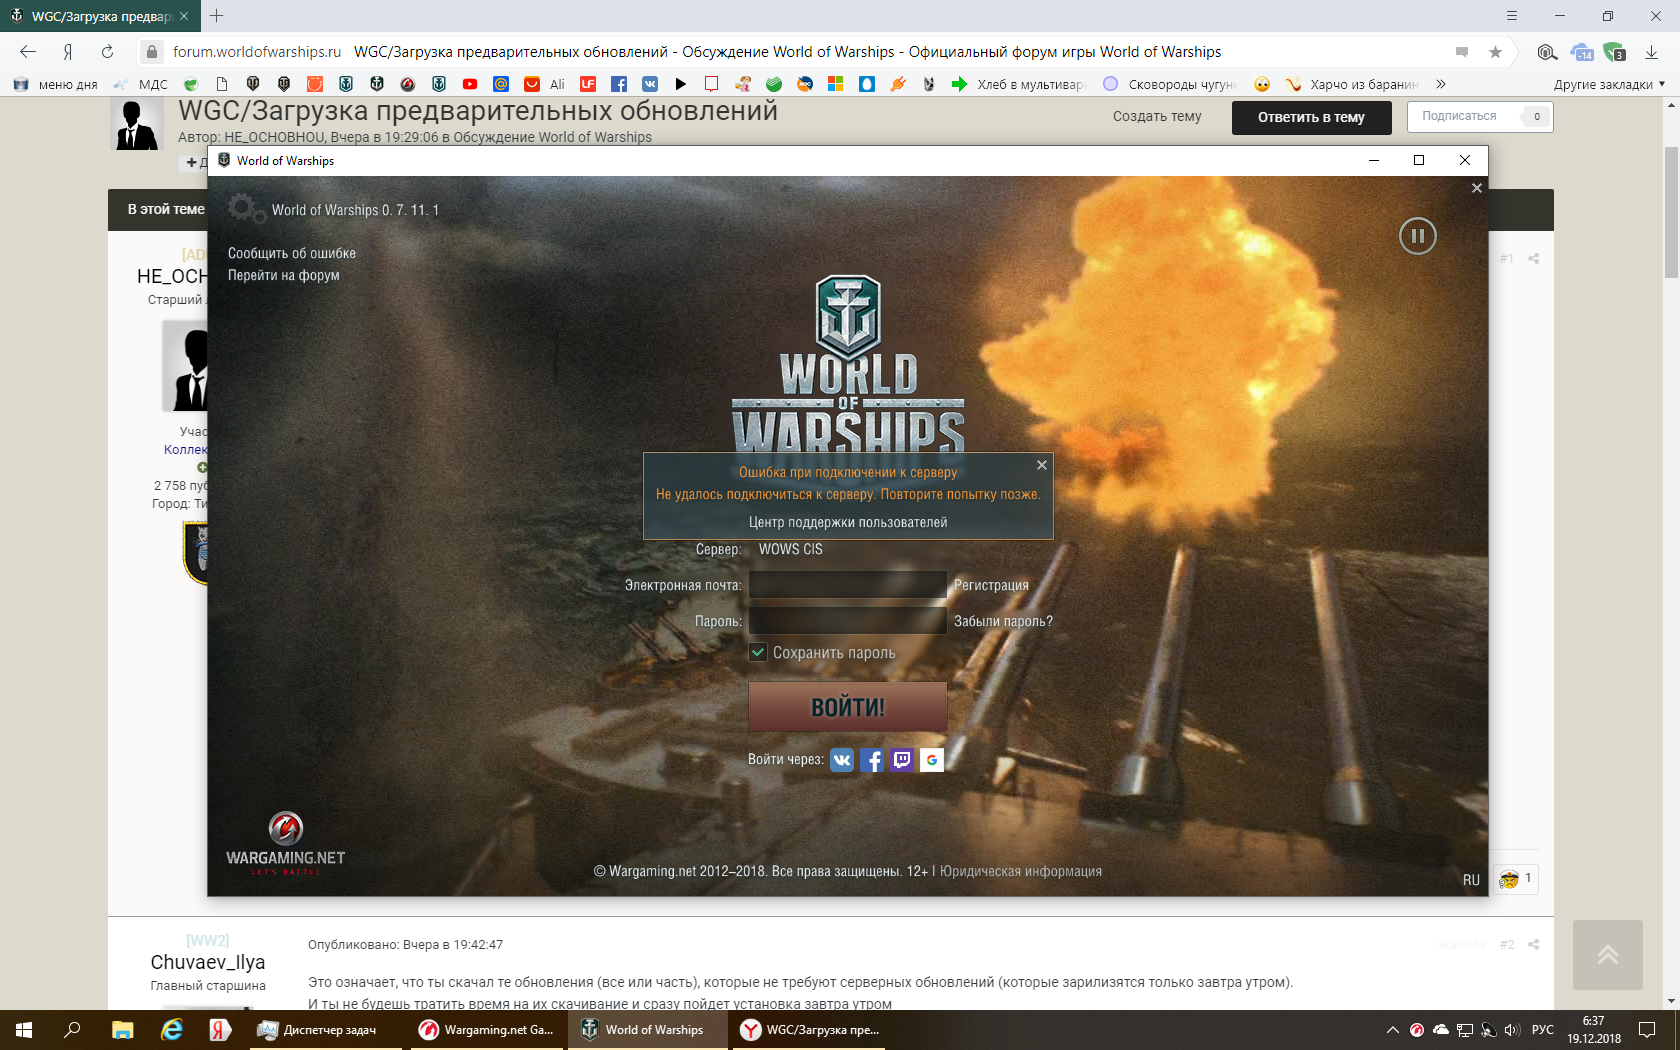Switch to Wargaming.net Game Center taskbar item
Image resolution: width=1680 pixels, height=1050 pixels.
click(487, 1030)
